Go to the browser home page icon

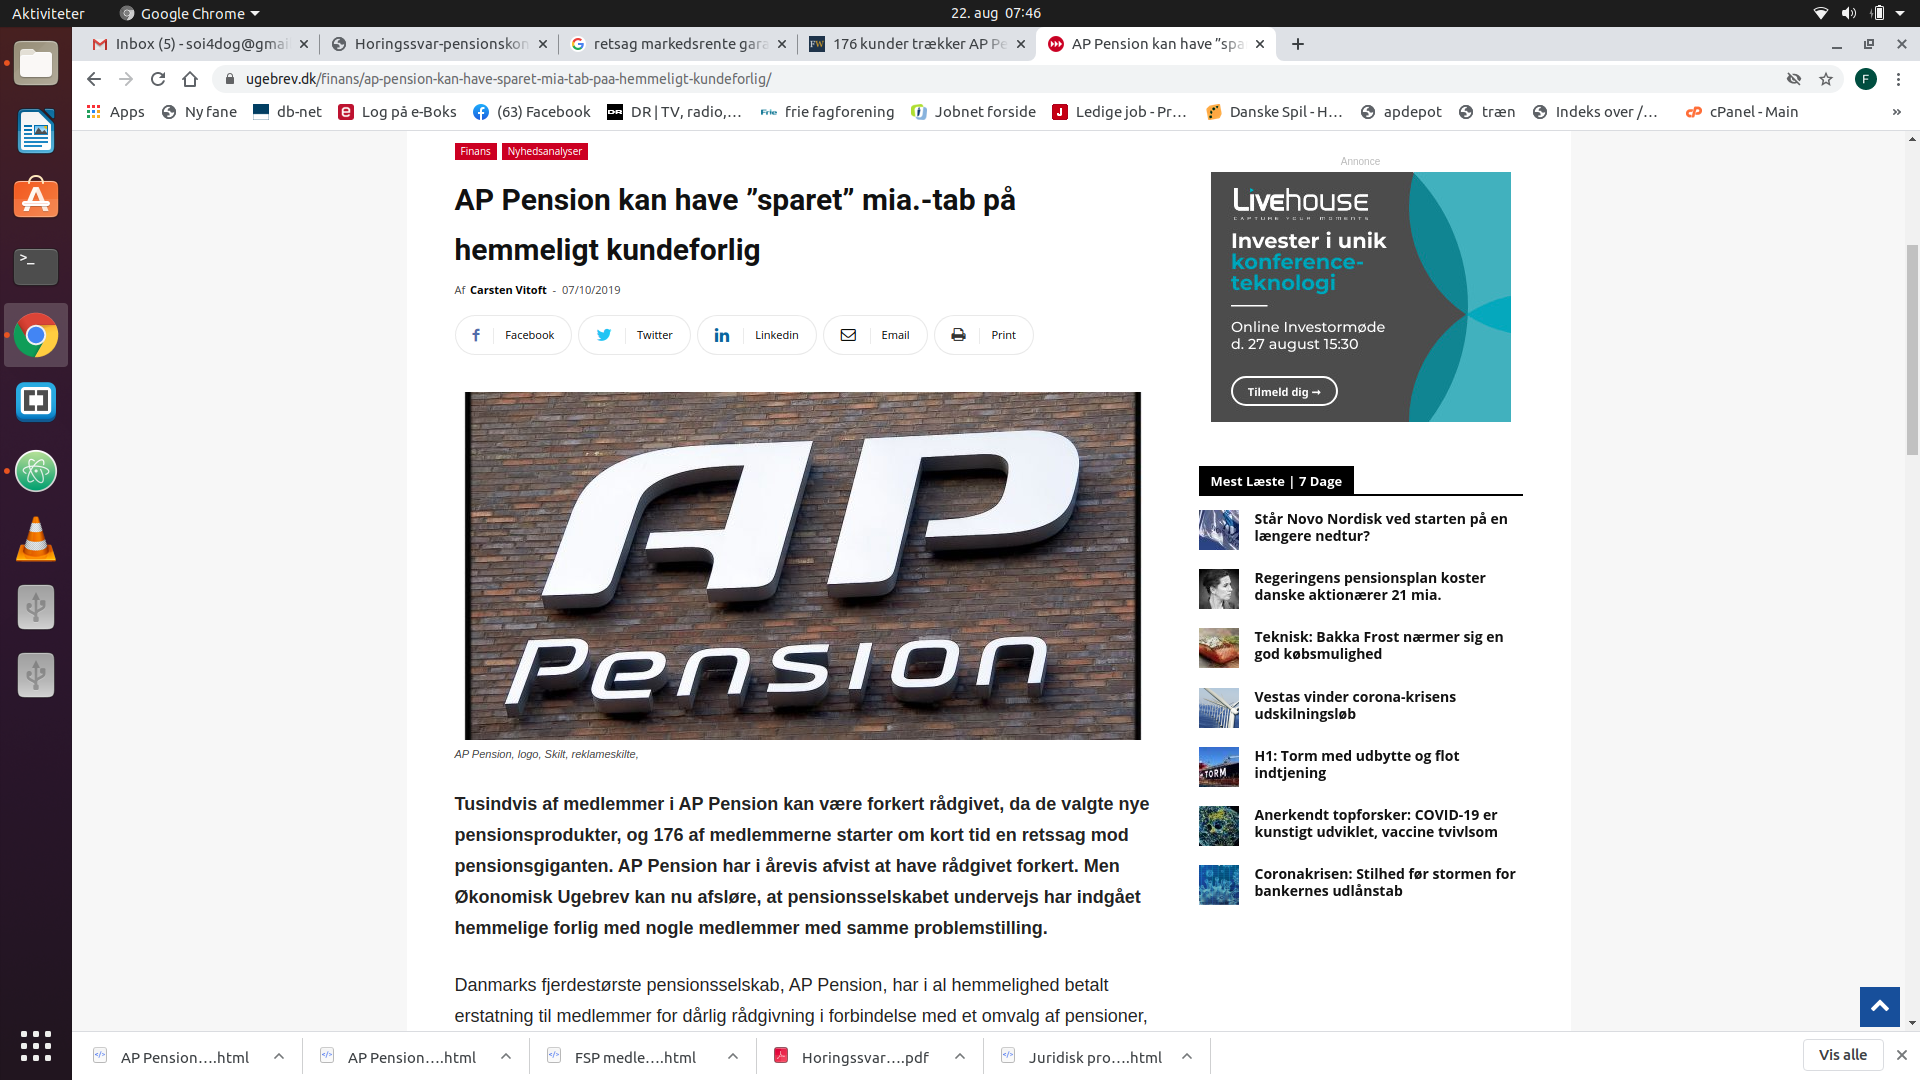[190, 79]
